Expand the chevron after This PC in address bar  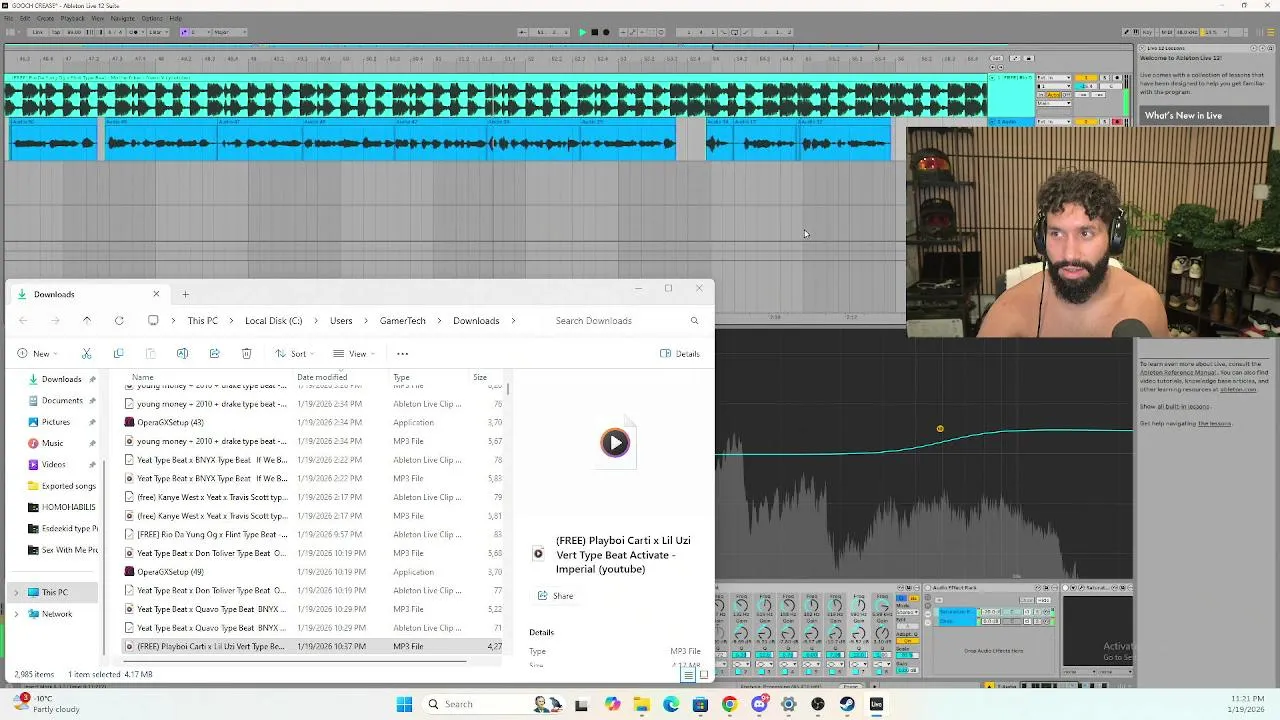(x=231, y=321)
